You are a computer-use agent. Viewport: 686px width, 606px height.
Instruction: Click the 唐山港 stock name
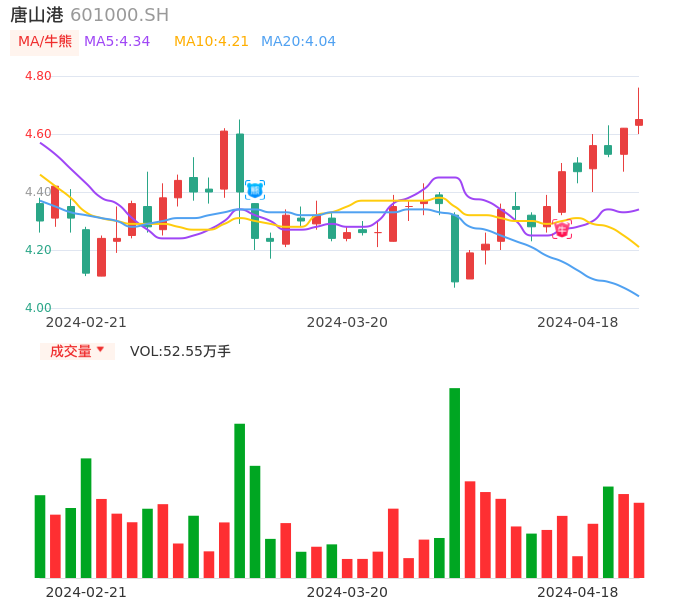[37, 15]
